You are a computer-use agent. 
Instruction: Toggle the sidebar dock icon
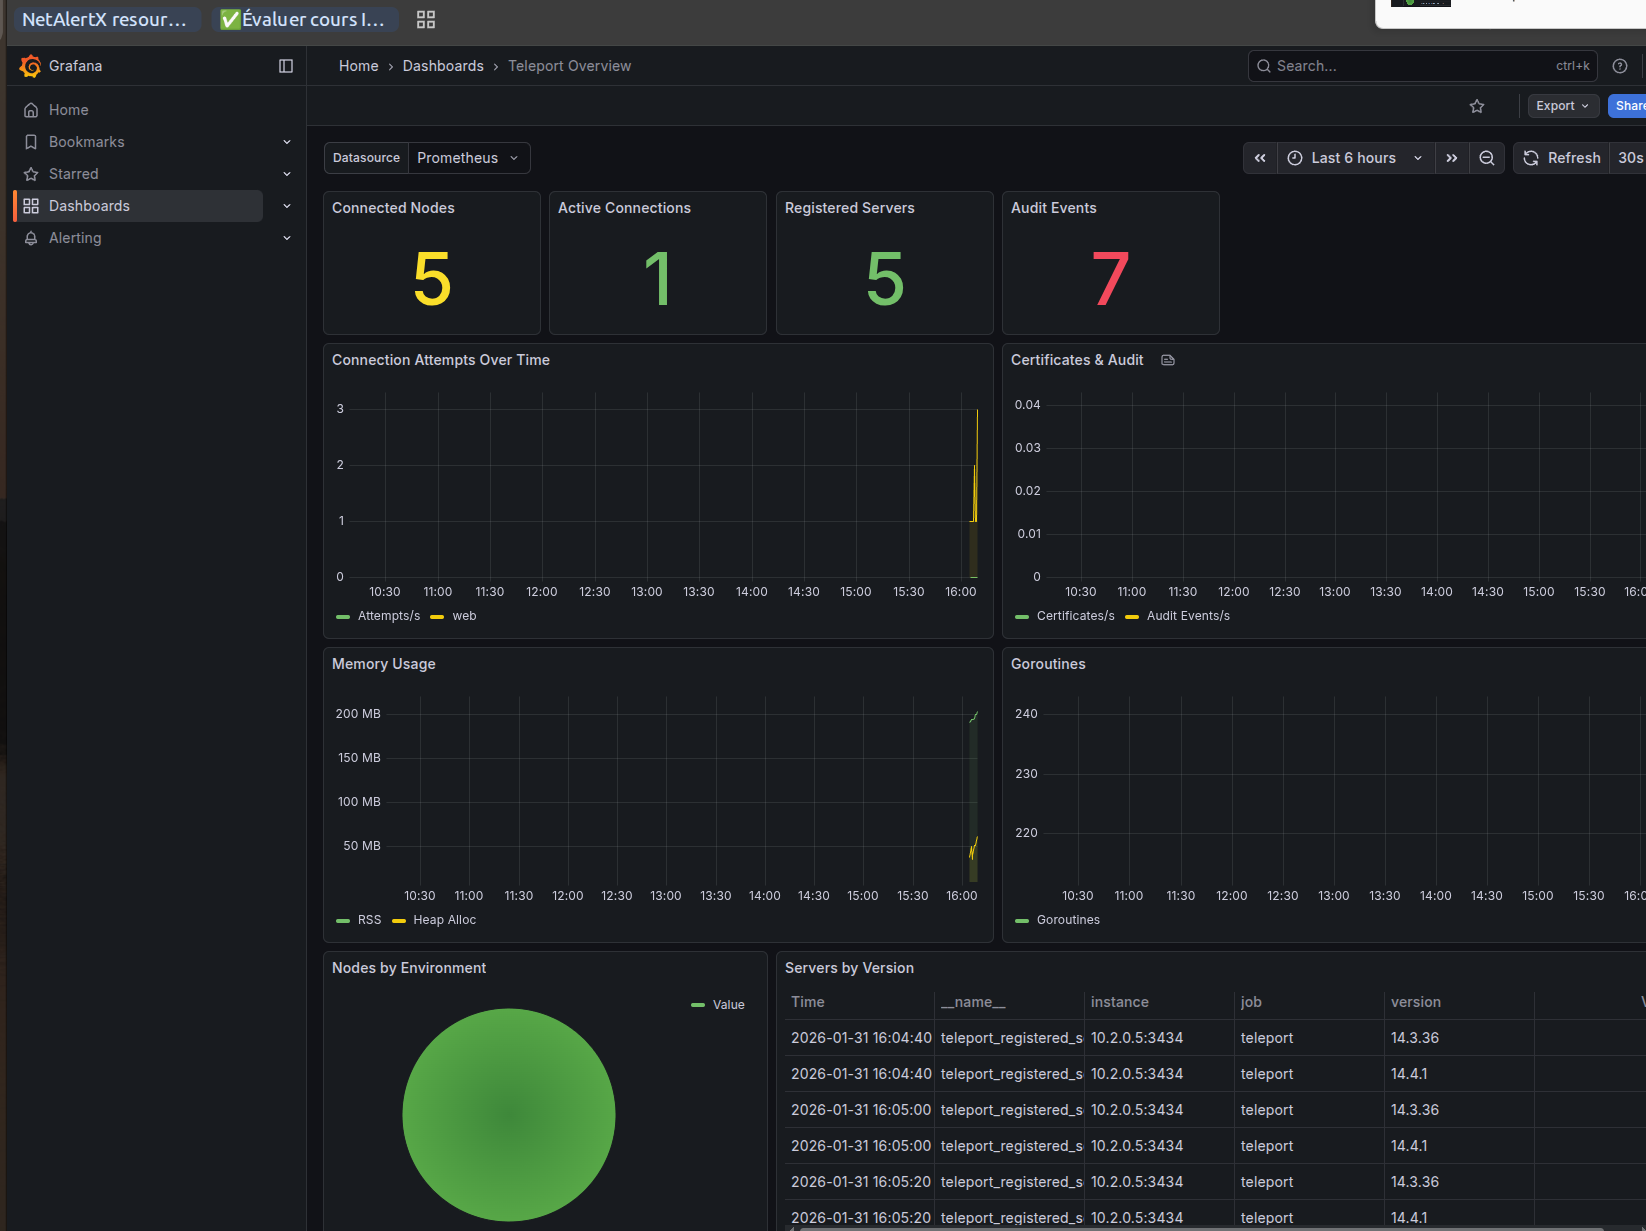pos(286,66)
